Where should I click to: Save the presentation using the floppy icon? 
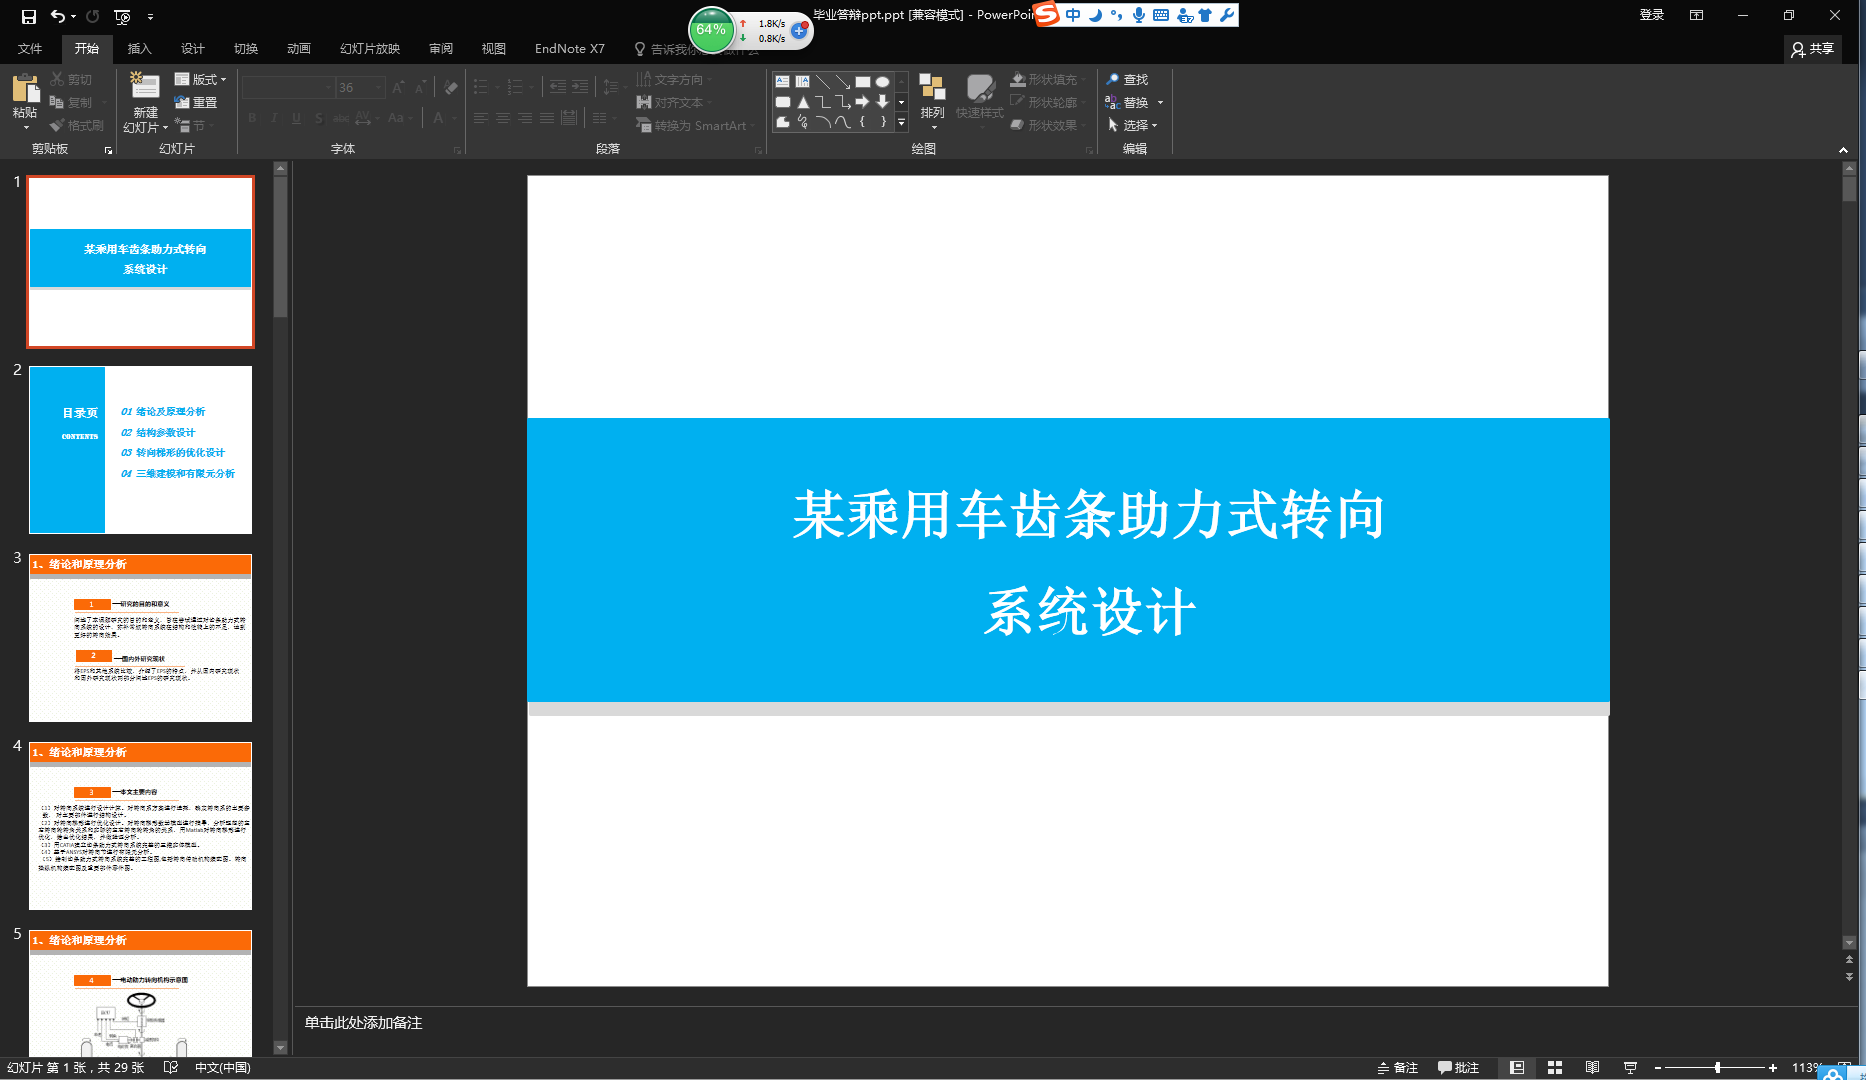pyautogui.click(x=29, y=16)
